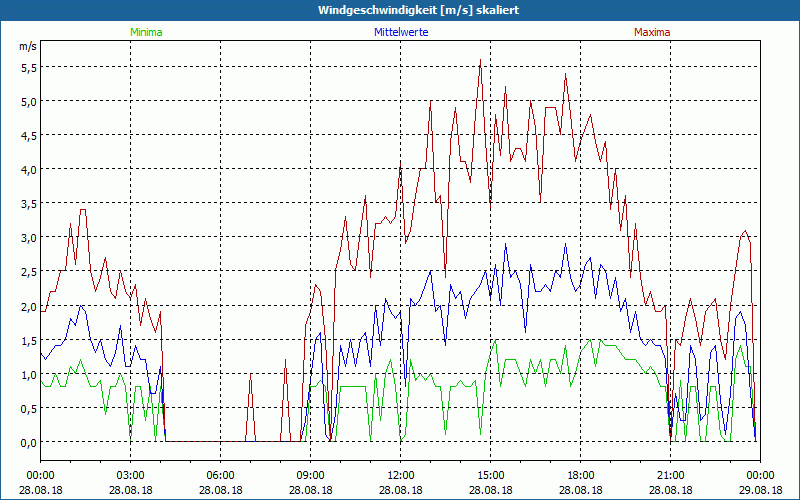Click the 03:00 time axis label
800x500 pixels.
(x=130, y=476)
